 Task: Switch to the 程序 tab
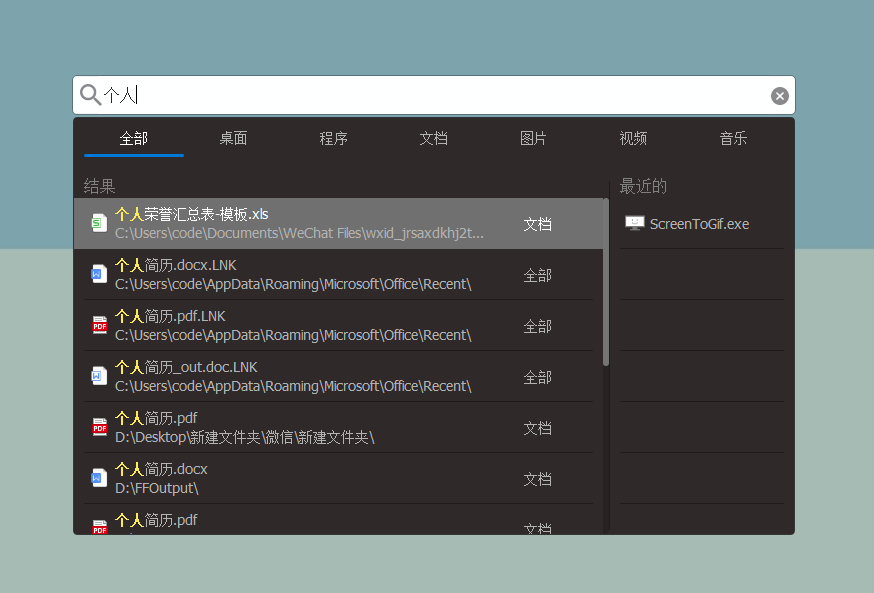pyautogui.click(x=333, y=138)
